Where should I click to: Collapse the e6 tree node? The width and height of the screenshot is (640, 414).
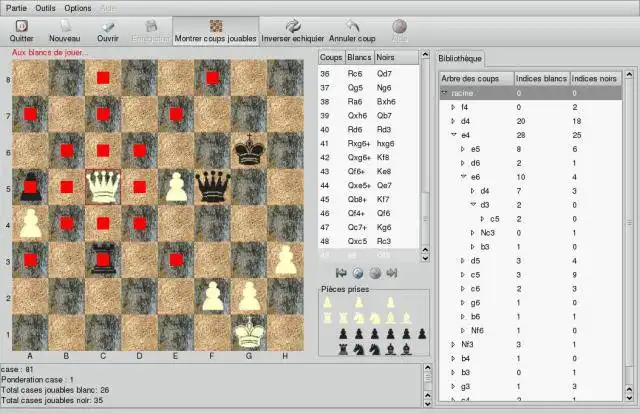463,177
